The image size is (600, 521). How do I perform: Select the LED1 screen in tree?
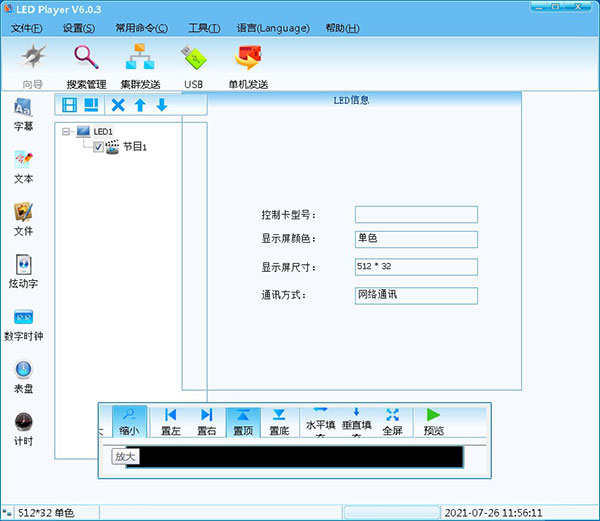click(x=103, y=132)
